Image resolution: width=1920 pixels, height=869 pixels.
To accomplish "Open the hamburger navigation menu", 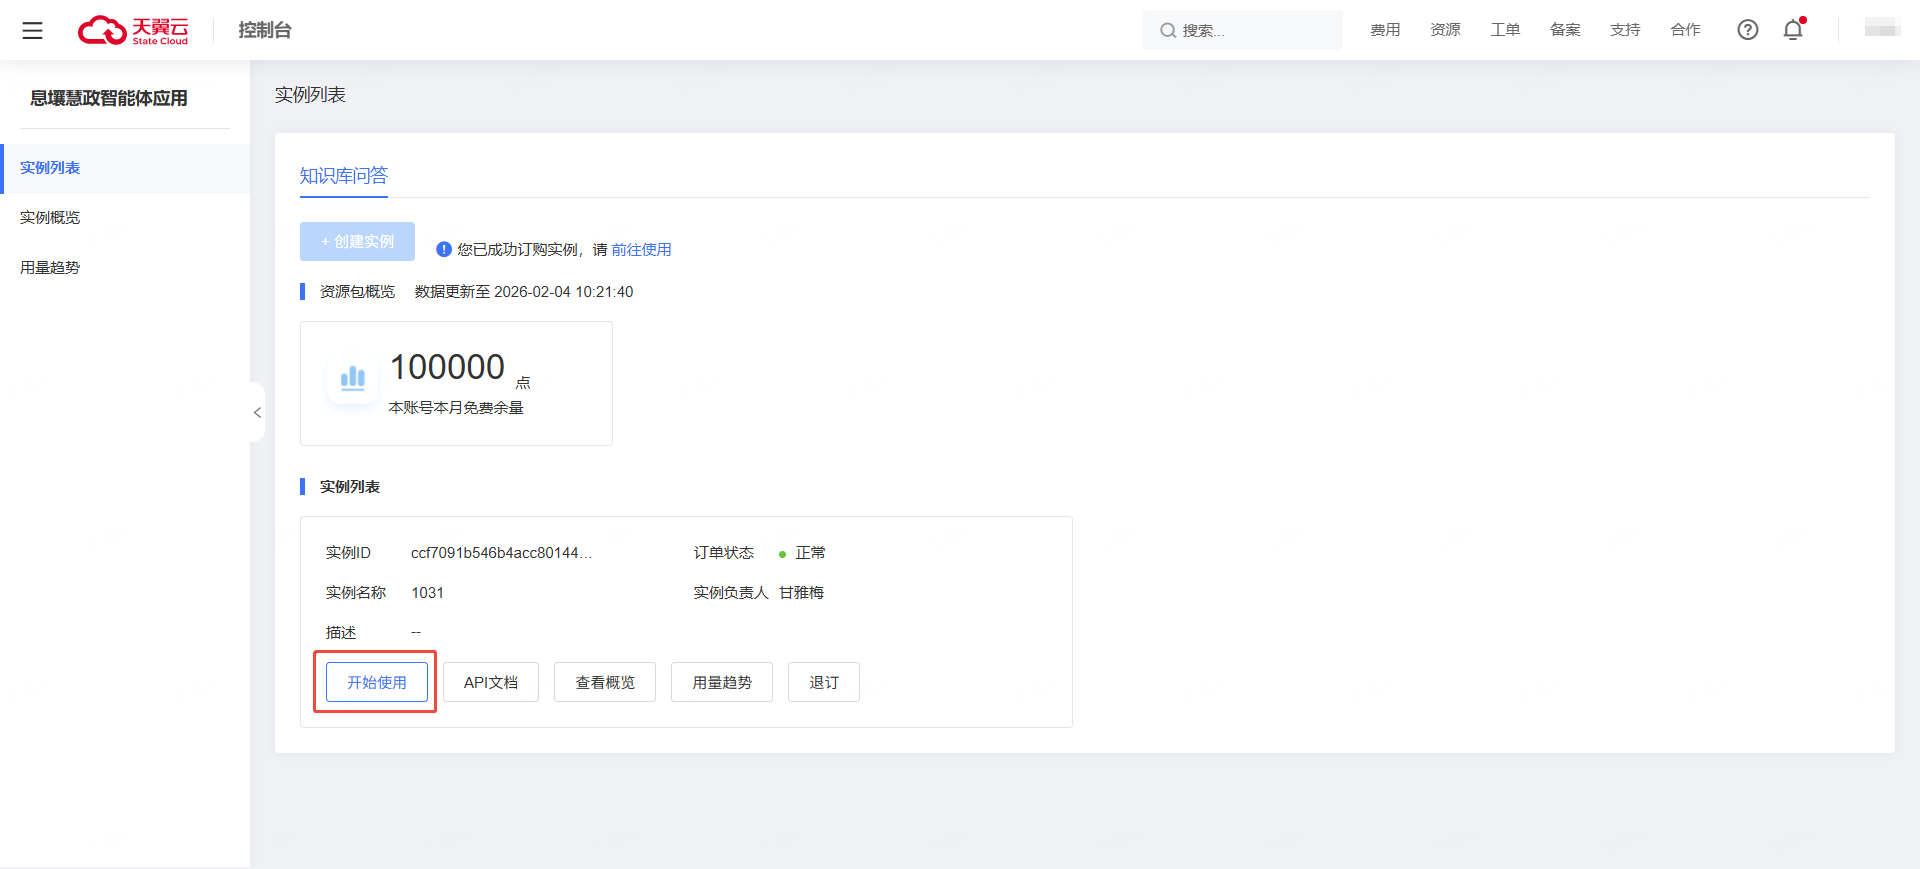I will 32,30.
